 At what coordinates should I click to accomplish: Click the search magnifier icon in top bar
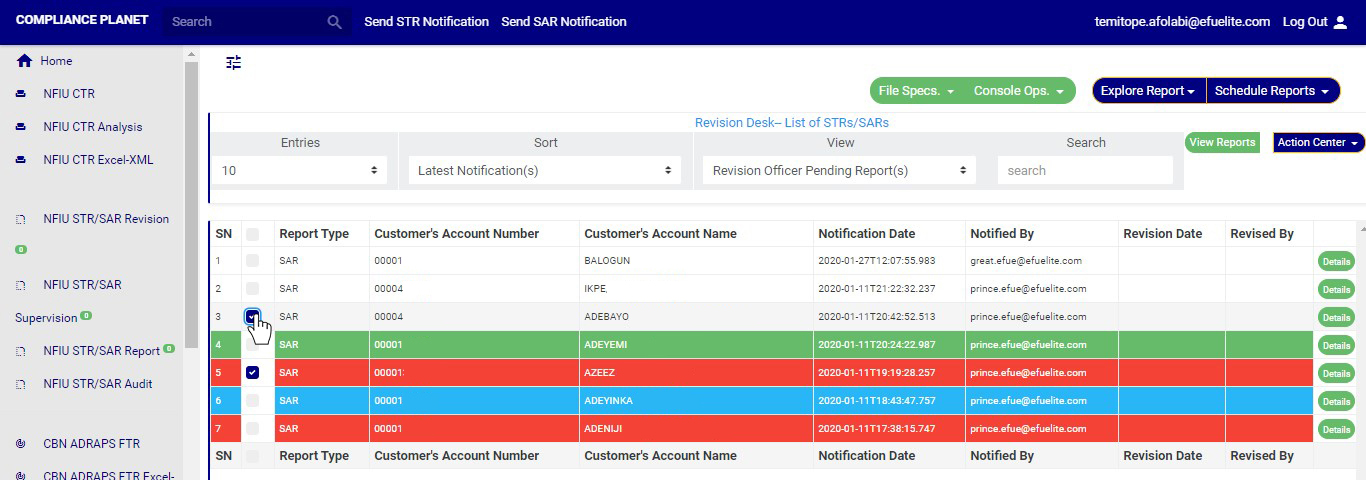(x=335, y=22)
